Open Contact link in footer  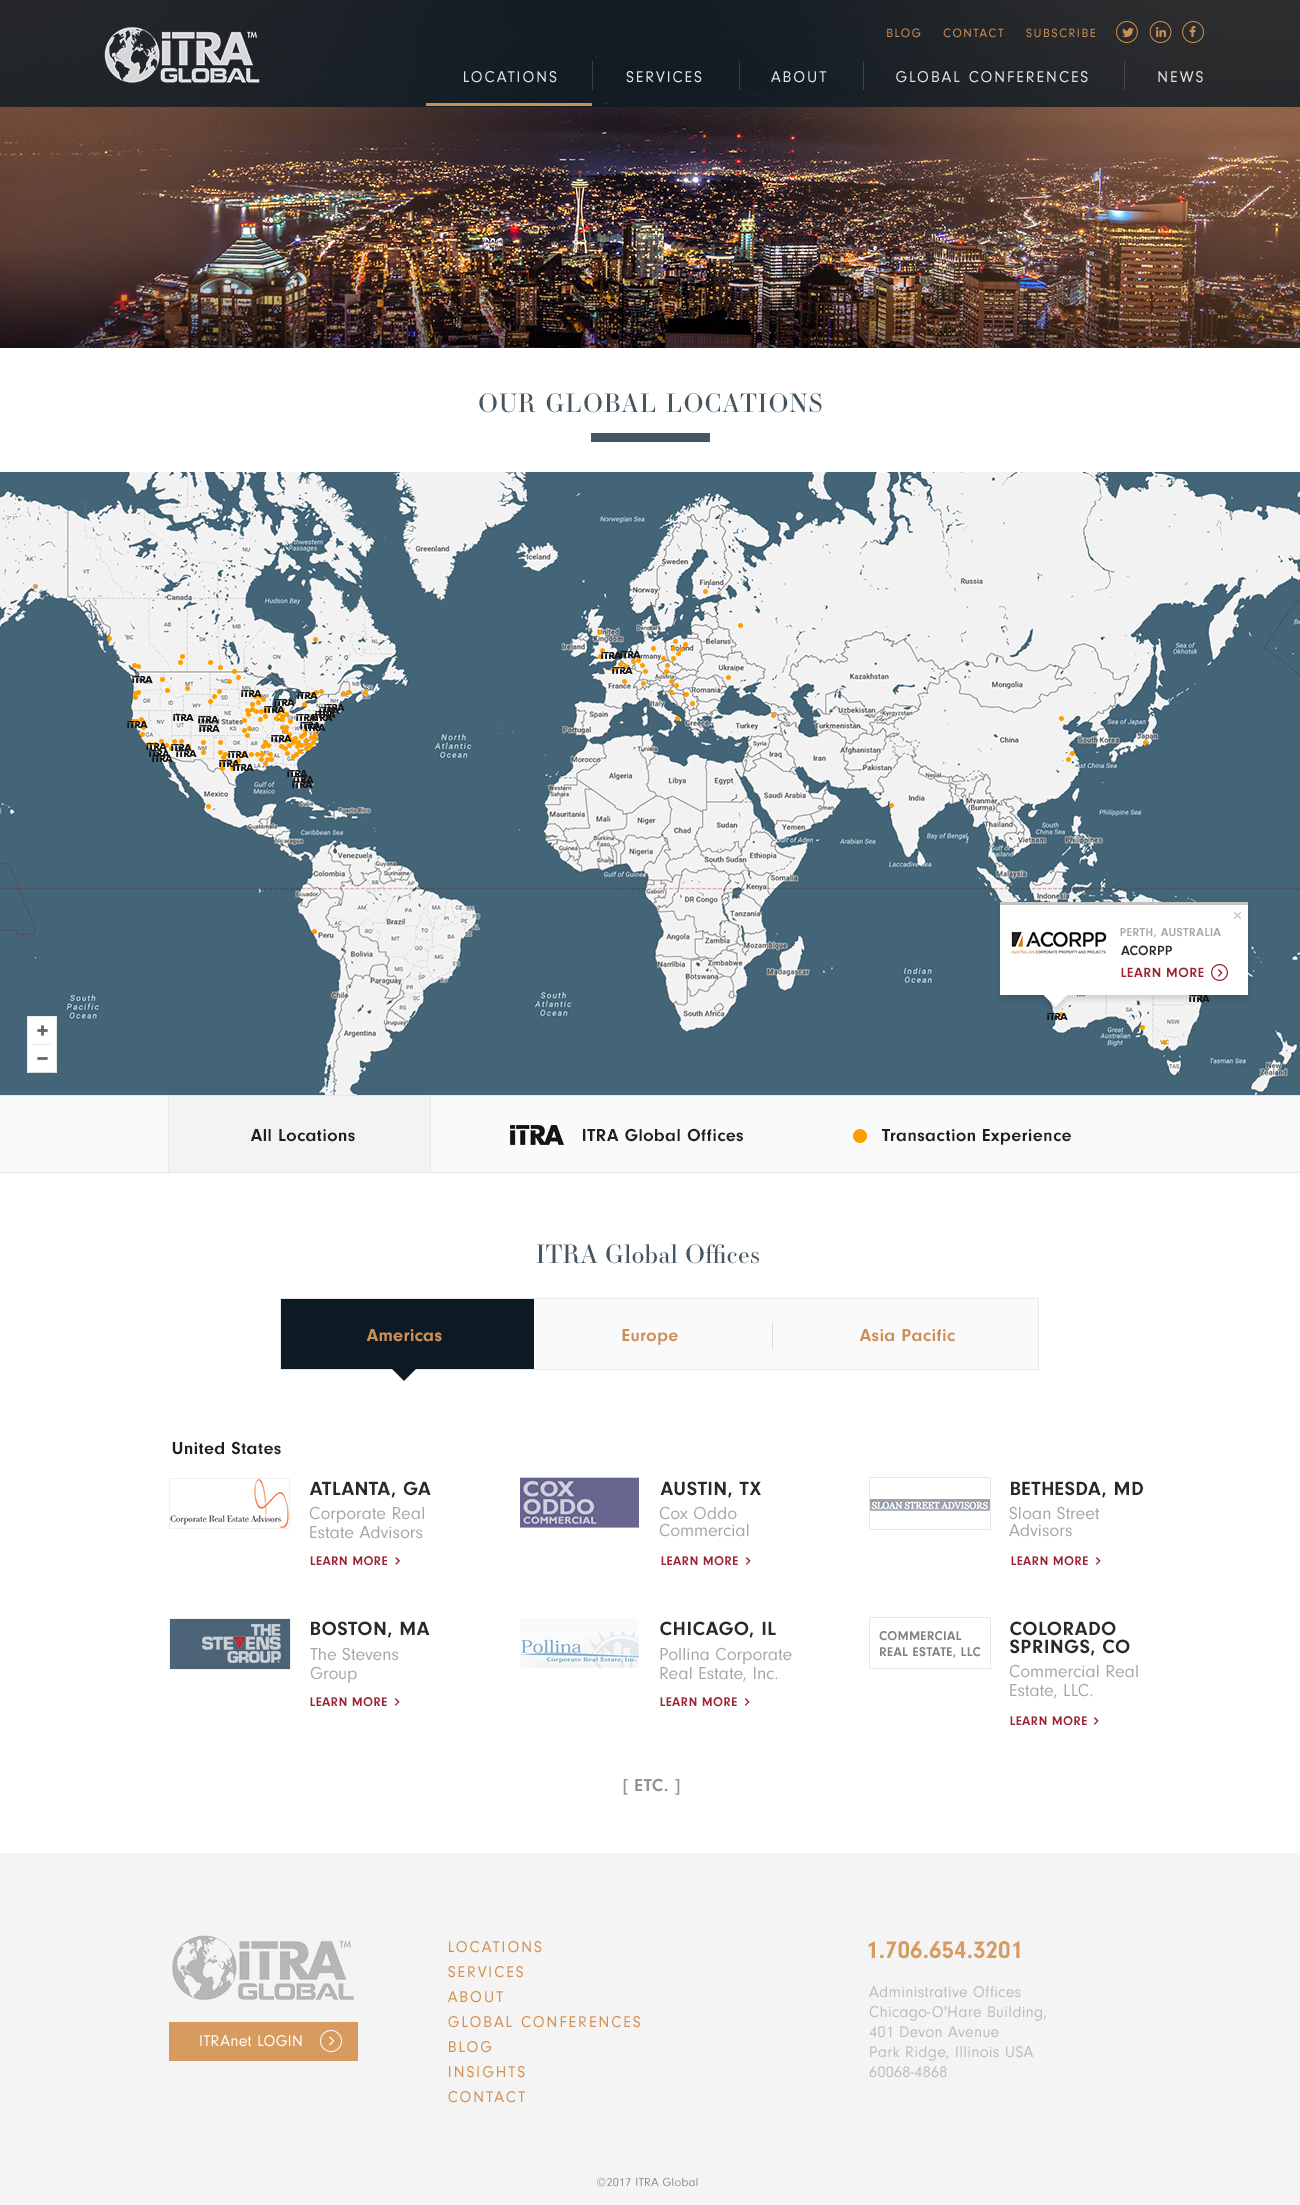pos(487,2097)
